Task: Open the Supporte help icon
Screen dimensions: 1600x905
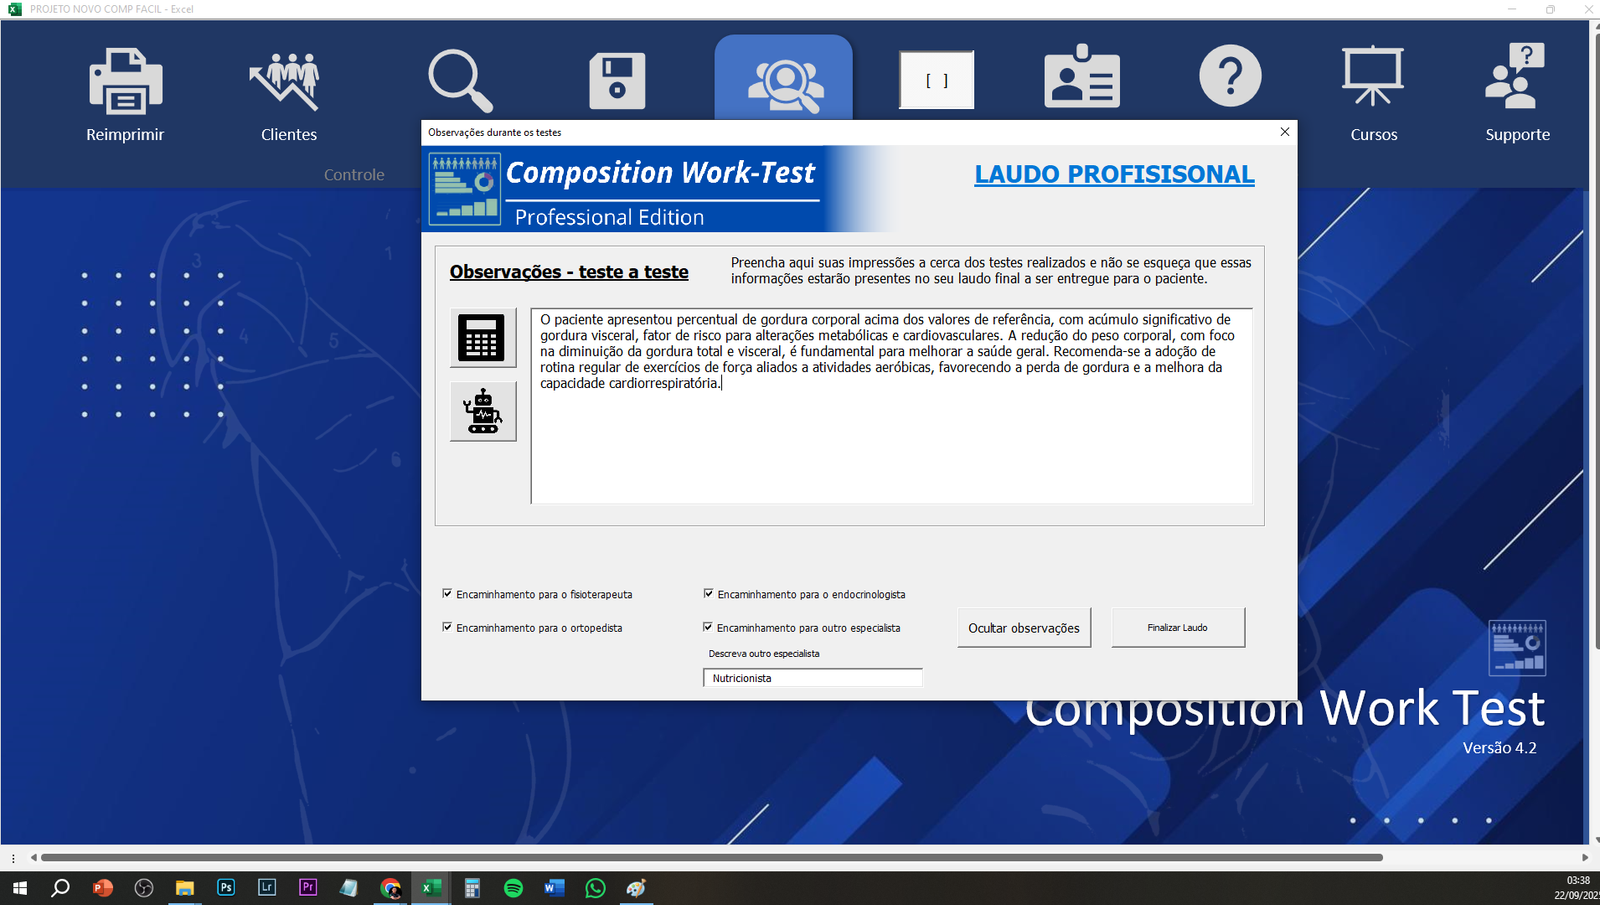Action: (x=1516, y=77)
